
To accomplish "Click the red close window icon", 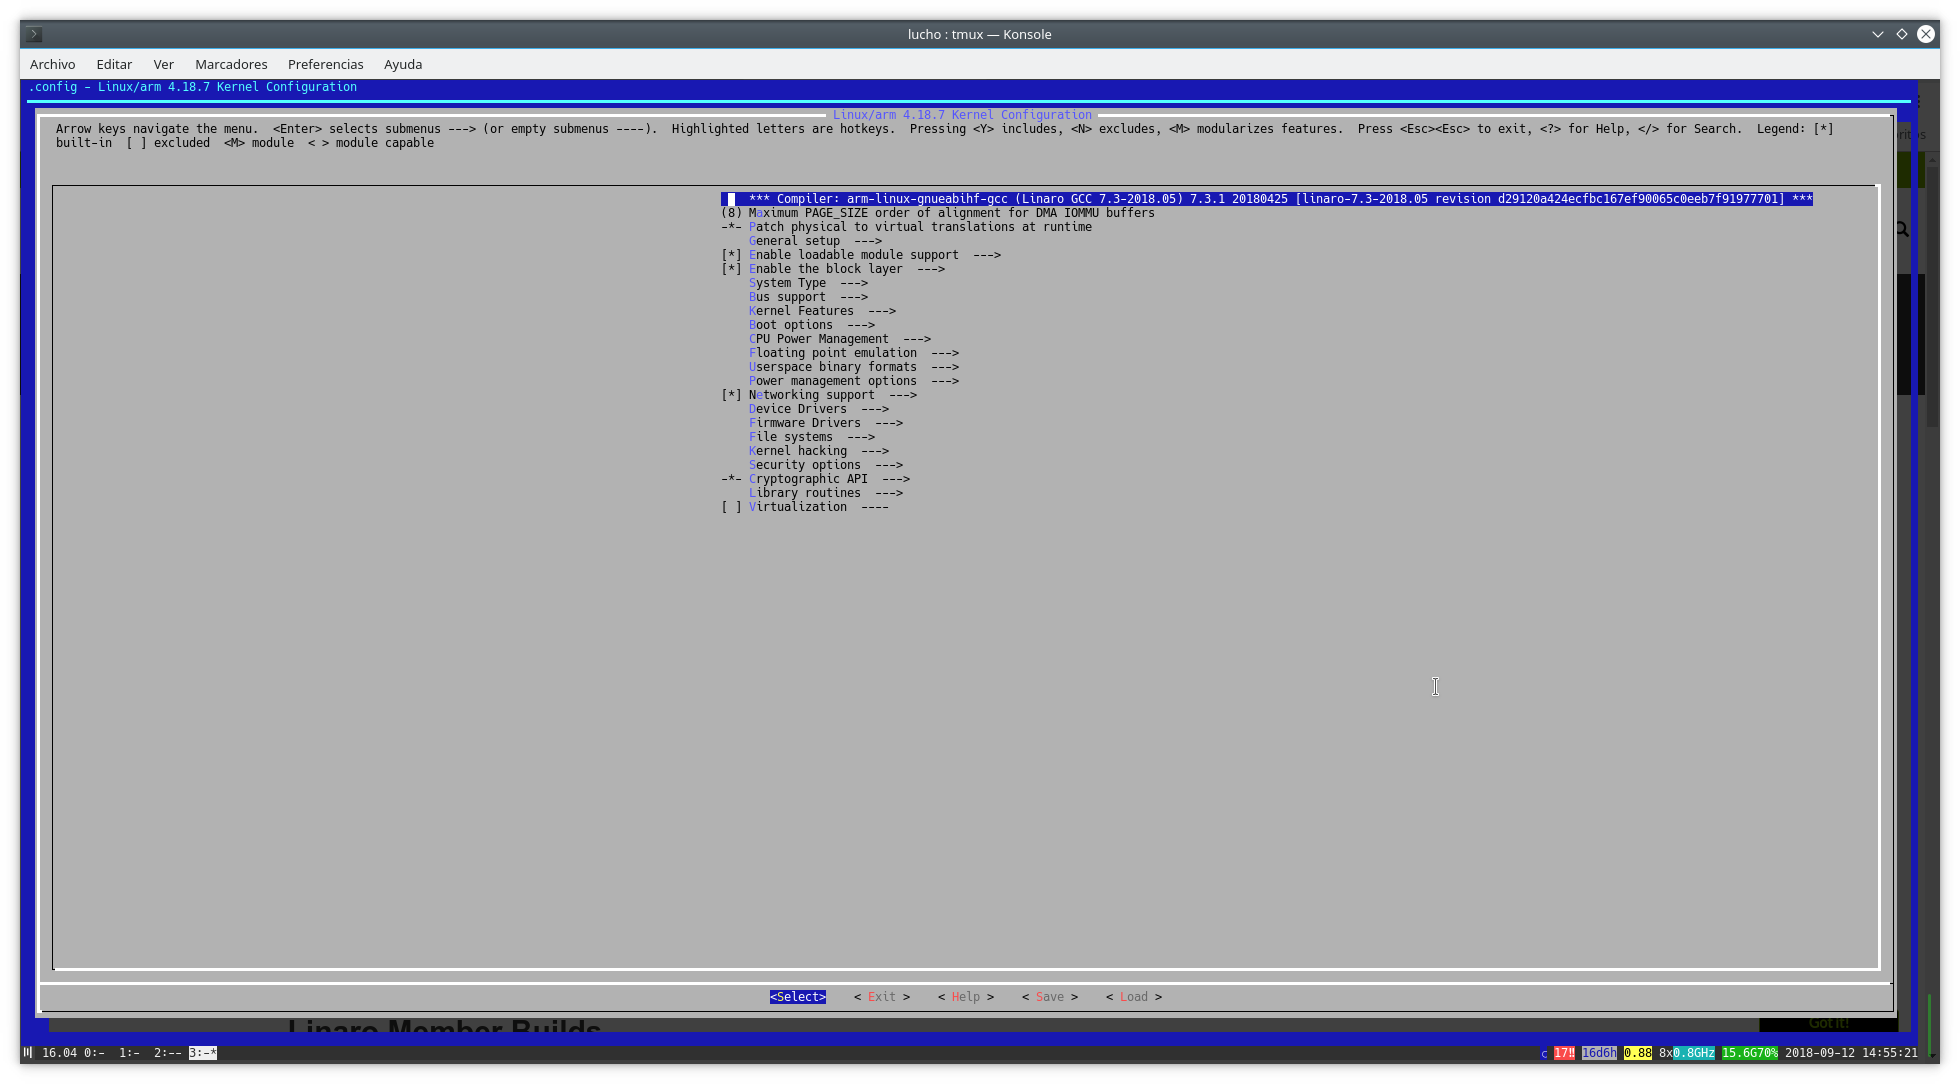I will coord(1925,34).
